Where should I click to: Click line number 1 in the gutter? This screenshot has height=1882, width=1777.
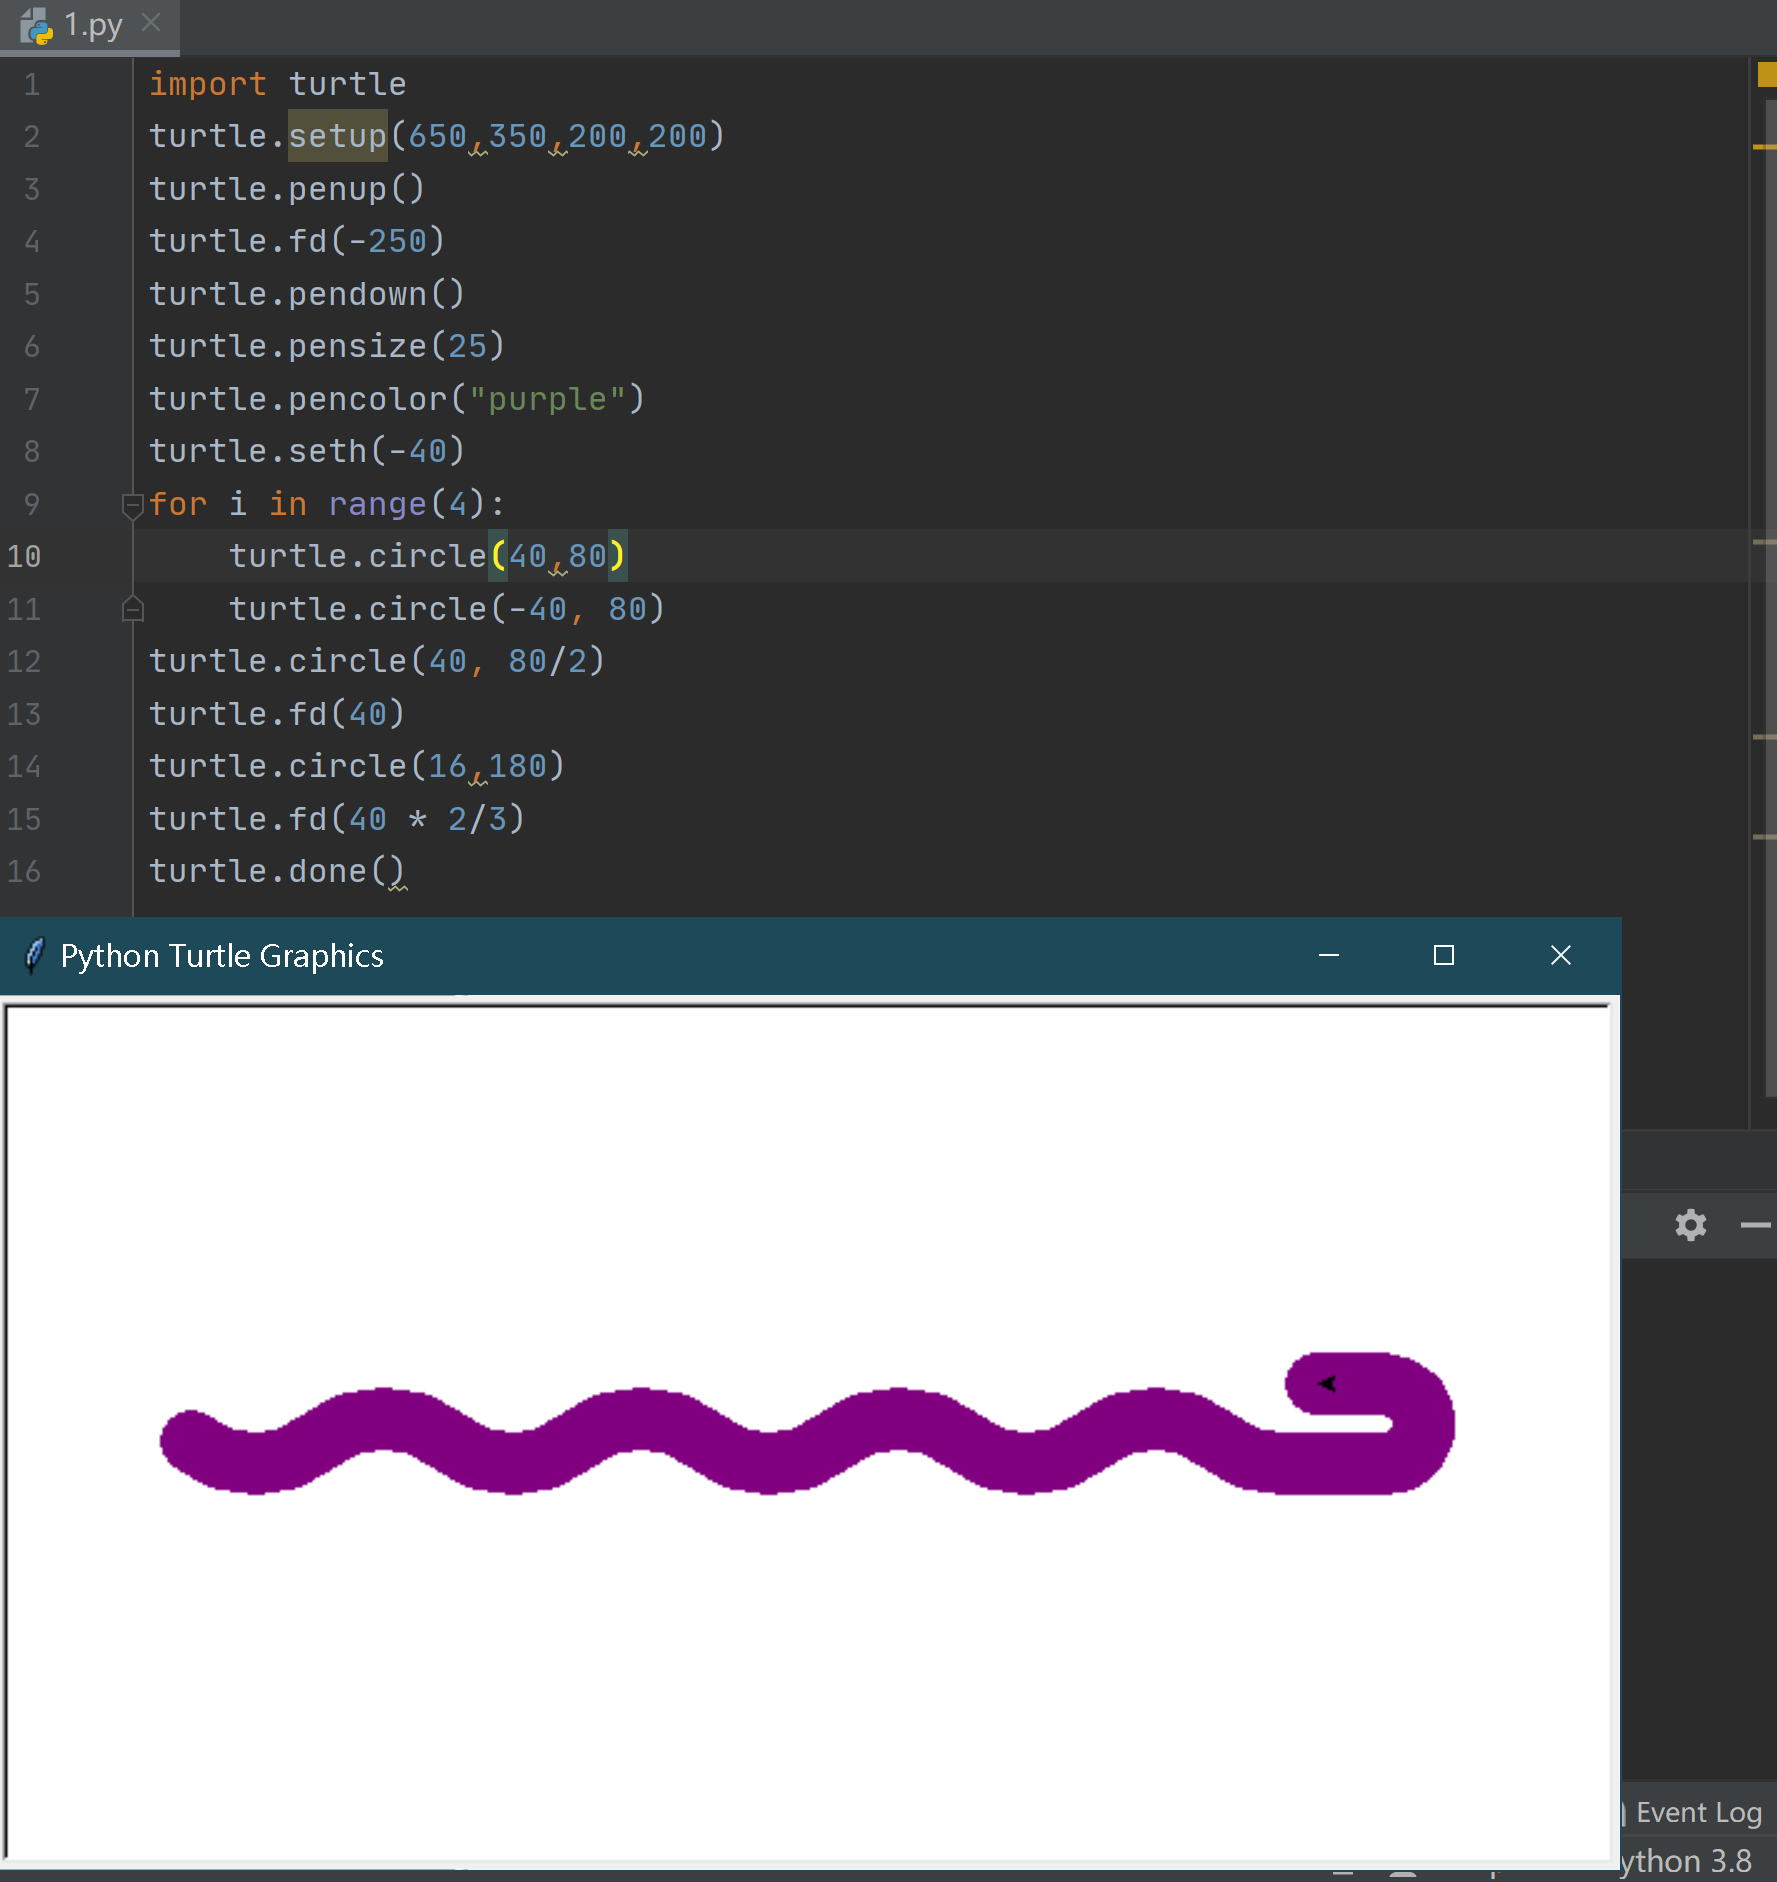[32, 85]
